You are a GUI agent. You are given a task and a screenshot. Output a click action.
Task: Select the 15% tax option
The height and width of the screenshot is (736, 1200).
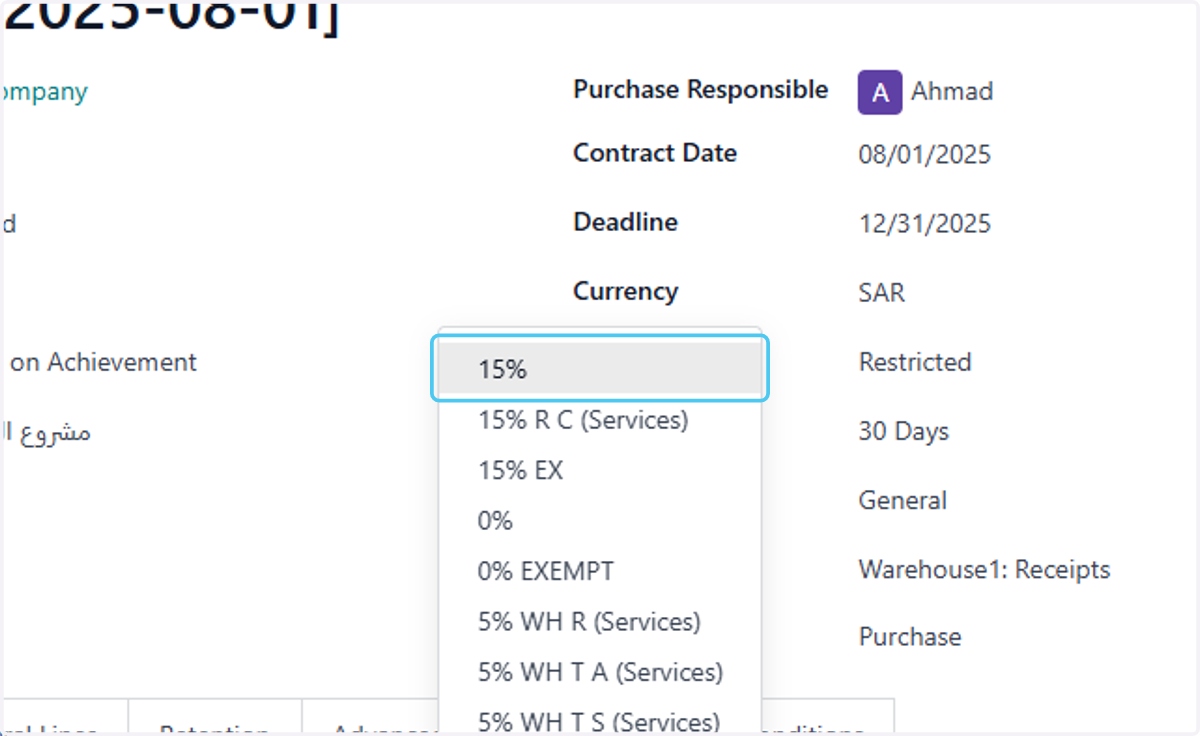pos(600,369)
